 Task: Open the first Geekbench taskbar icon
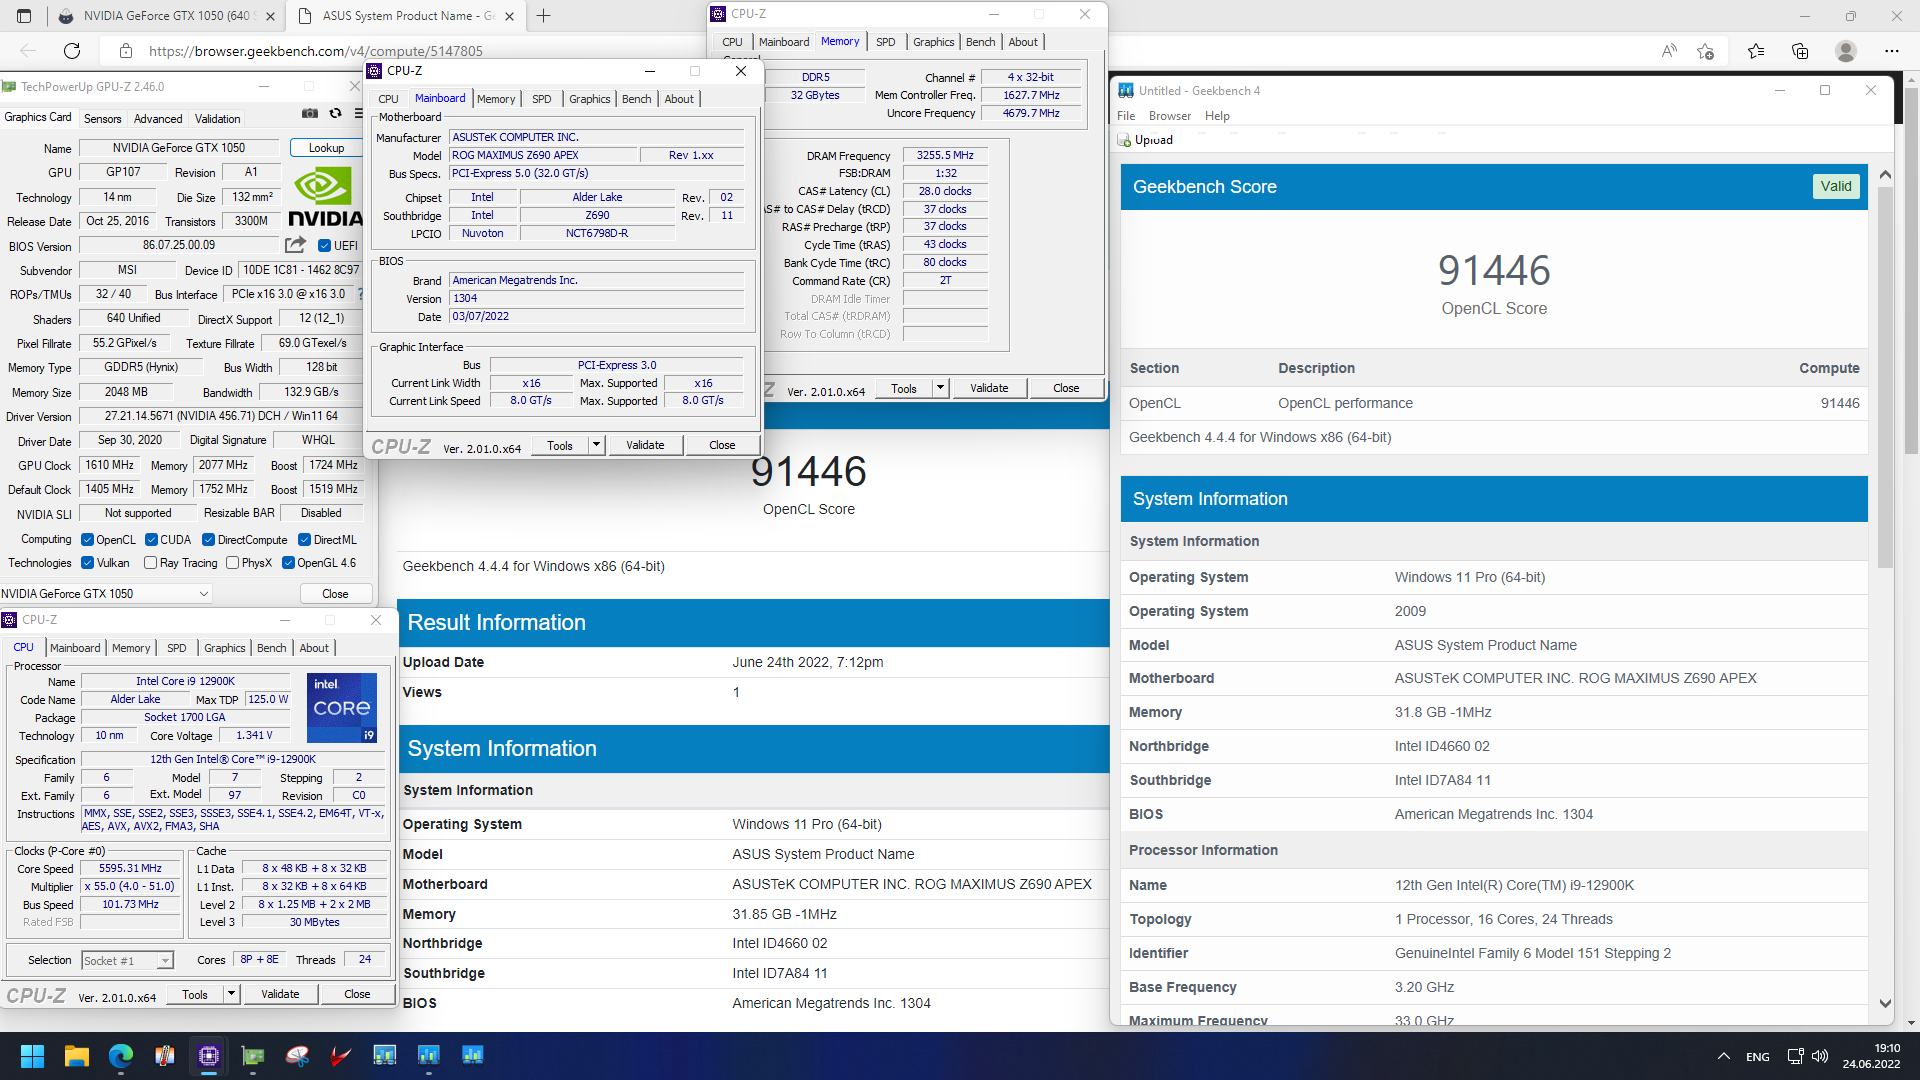[385, 1056]
